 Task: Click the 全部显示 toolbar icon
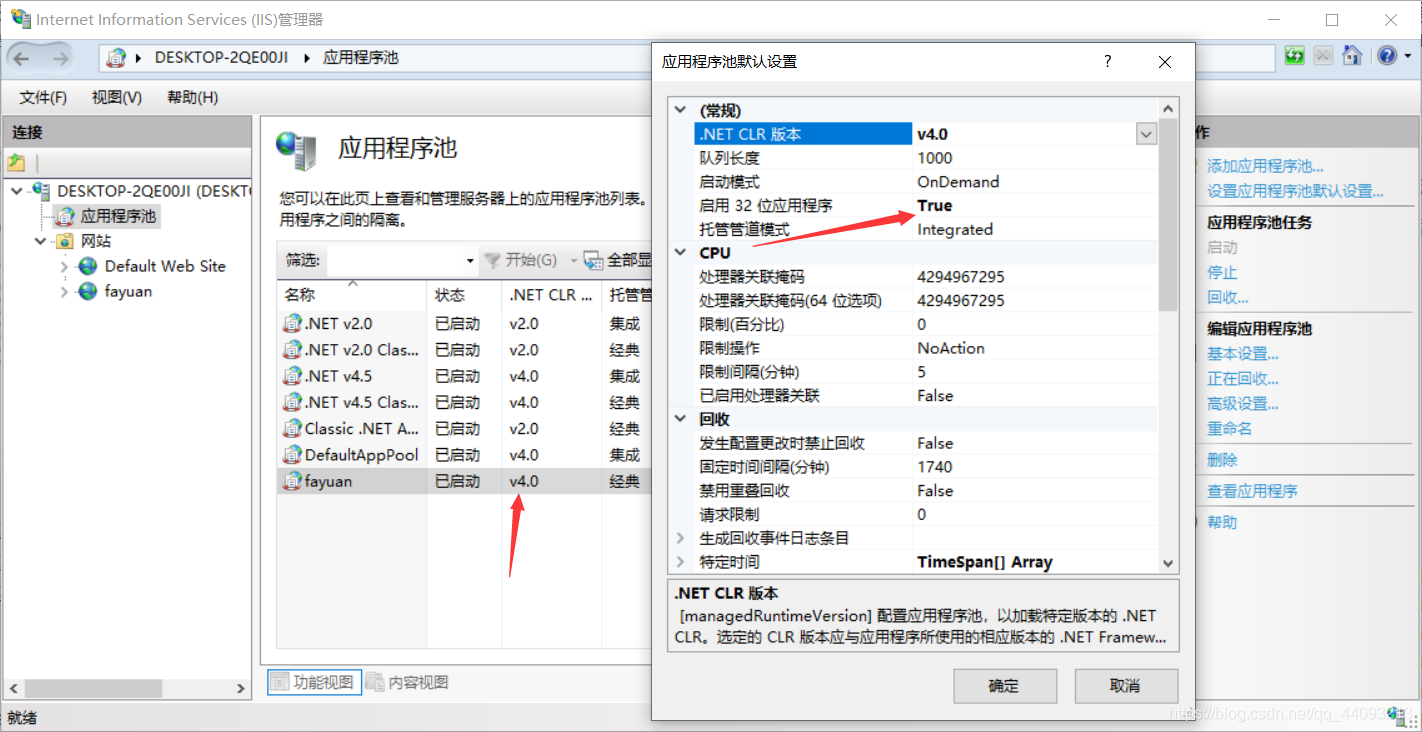coord(594,260)
